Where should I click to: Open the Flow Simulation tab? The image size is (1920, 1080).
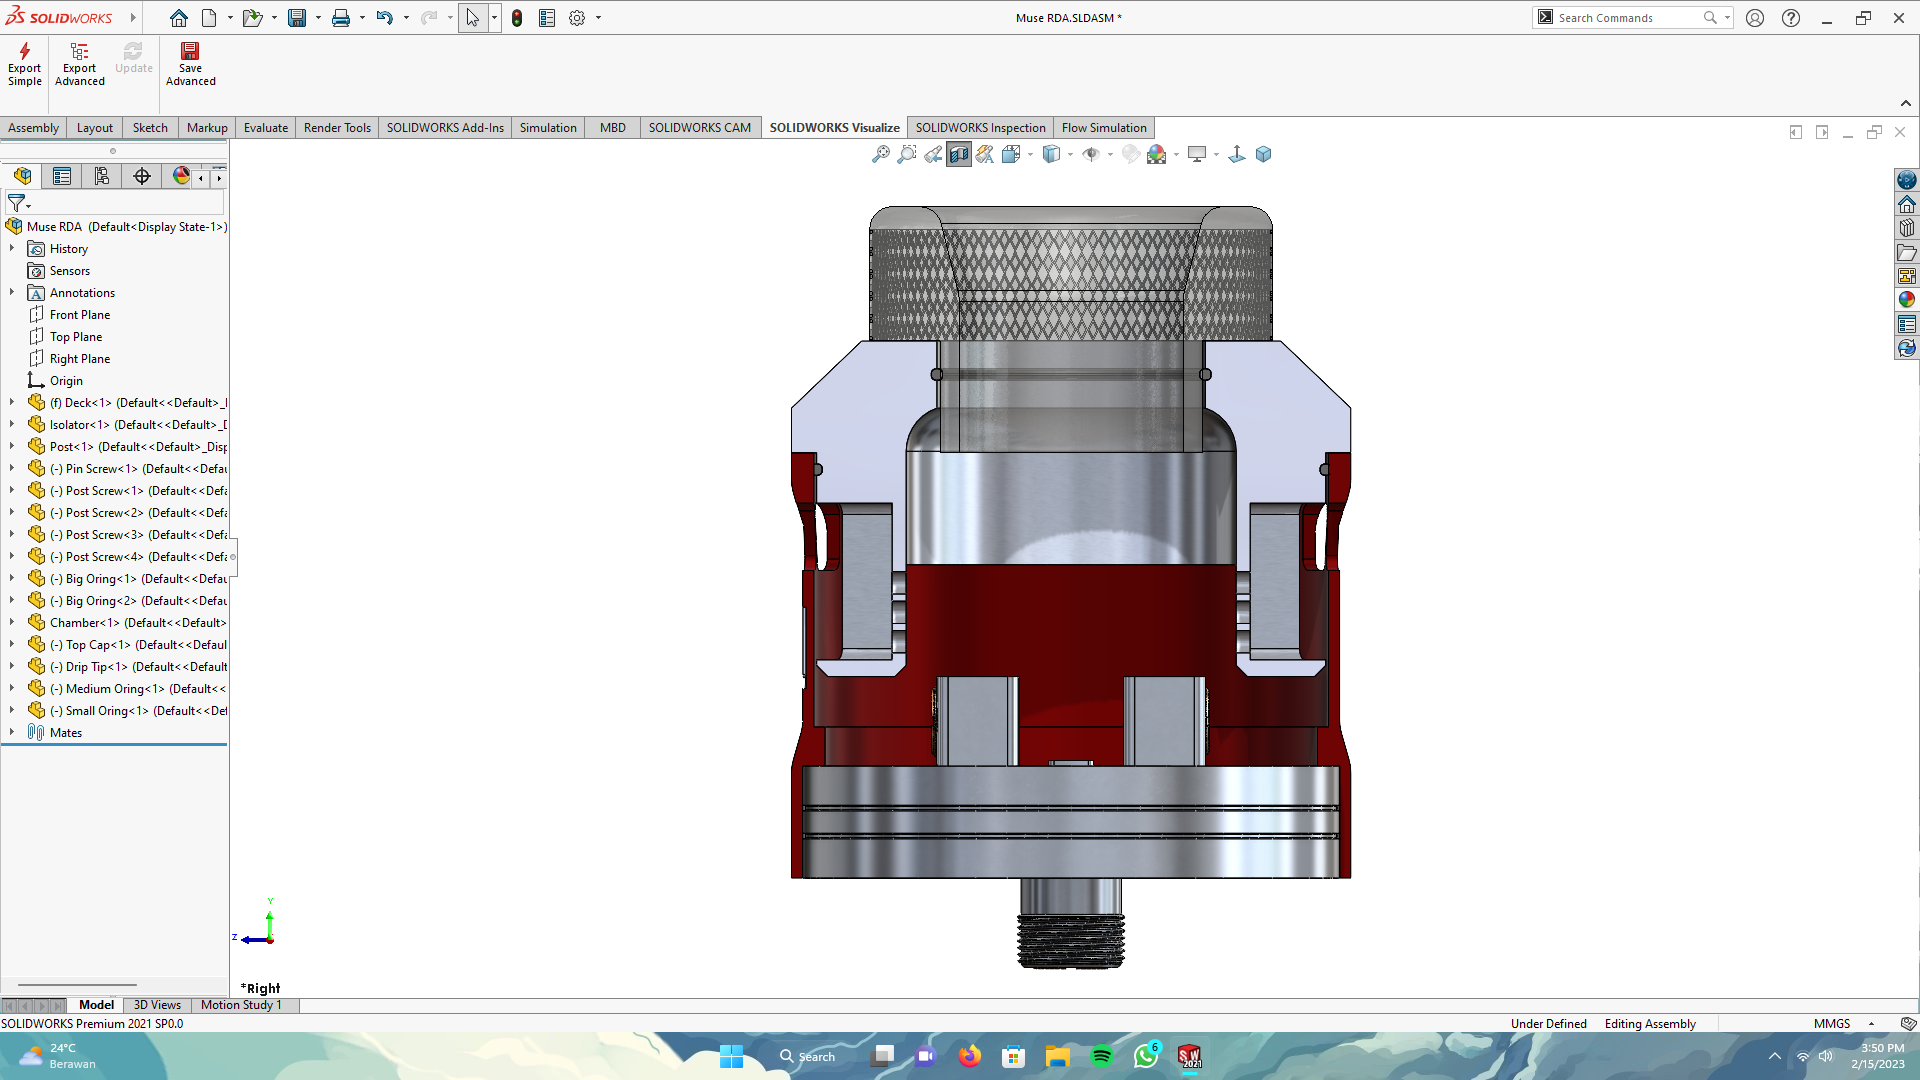point(1103,128)
